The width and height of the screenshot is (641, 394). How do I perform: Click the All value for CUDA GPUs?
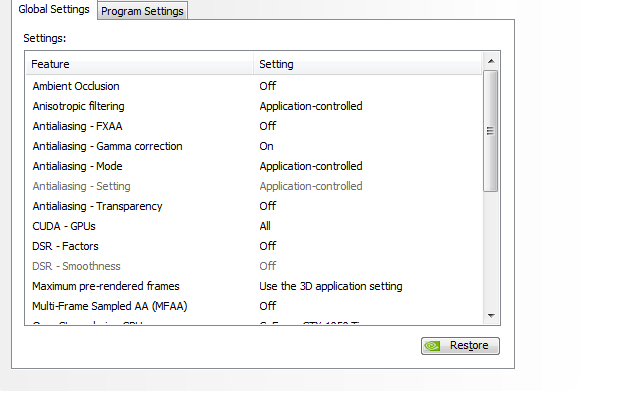(265, 226)
